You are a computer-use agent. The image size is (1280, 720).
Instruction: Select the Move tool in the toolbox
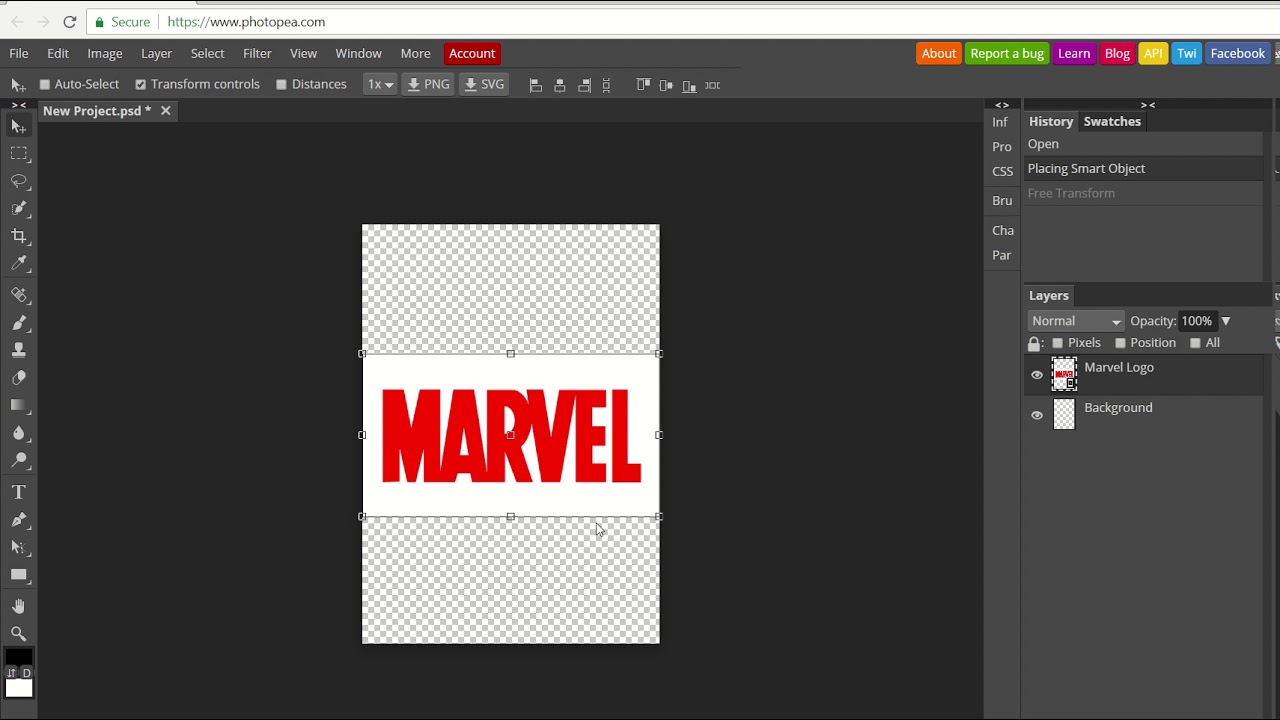click(18, 126)
